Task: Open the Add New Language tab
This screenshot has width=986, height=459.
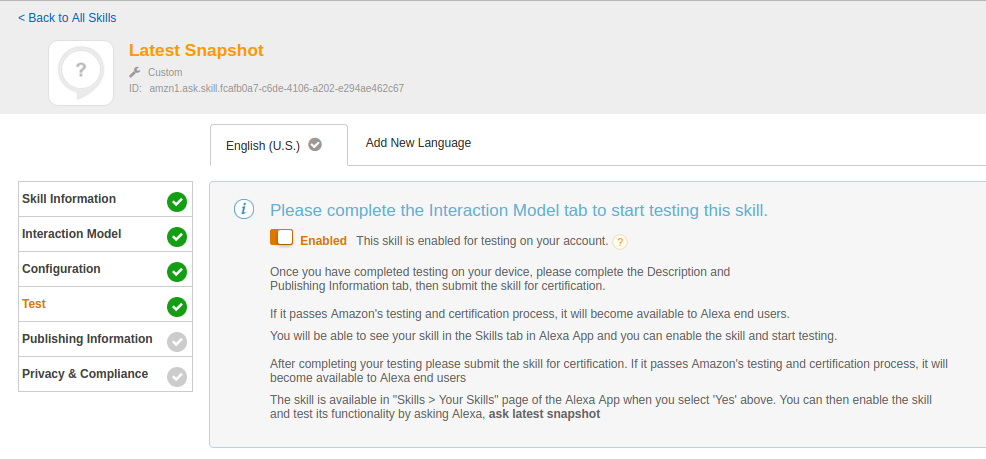Action: (x=418, y=143)
